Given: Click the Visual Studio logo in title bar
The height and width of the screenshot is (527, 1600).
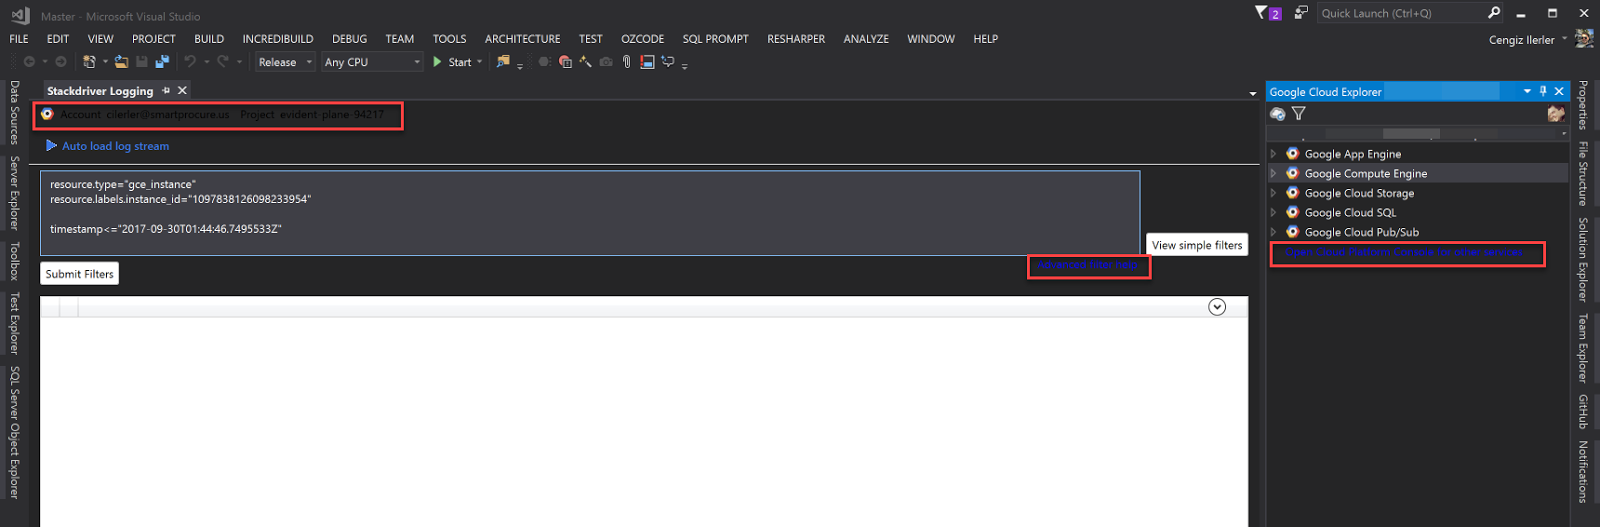Looking at the screenshot, I should tap(20, 16).
